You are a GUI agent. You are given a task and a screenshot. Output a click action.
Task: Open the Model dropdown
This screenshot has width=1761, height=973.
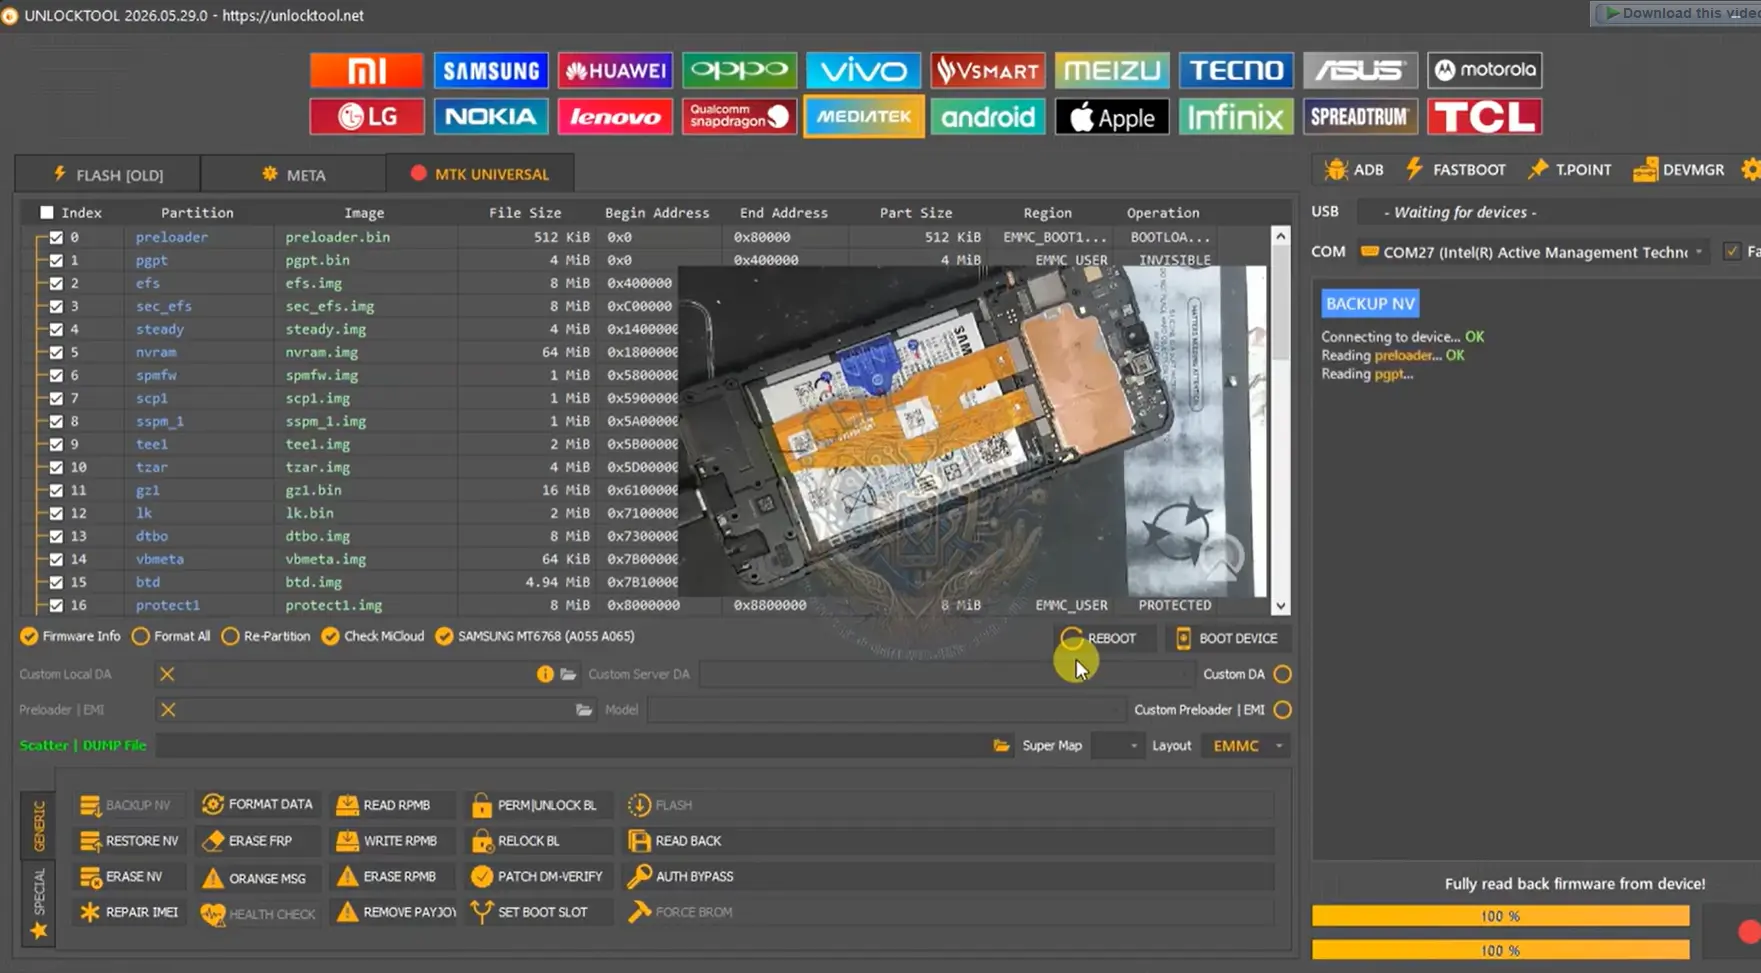point(885,710)
